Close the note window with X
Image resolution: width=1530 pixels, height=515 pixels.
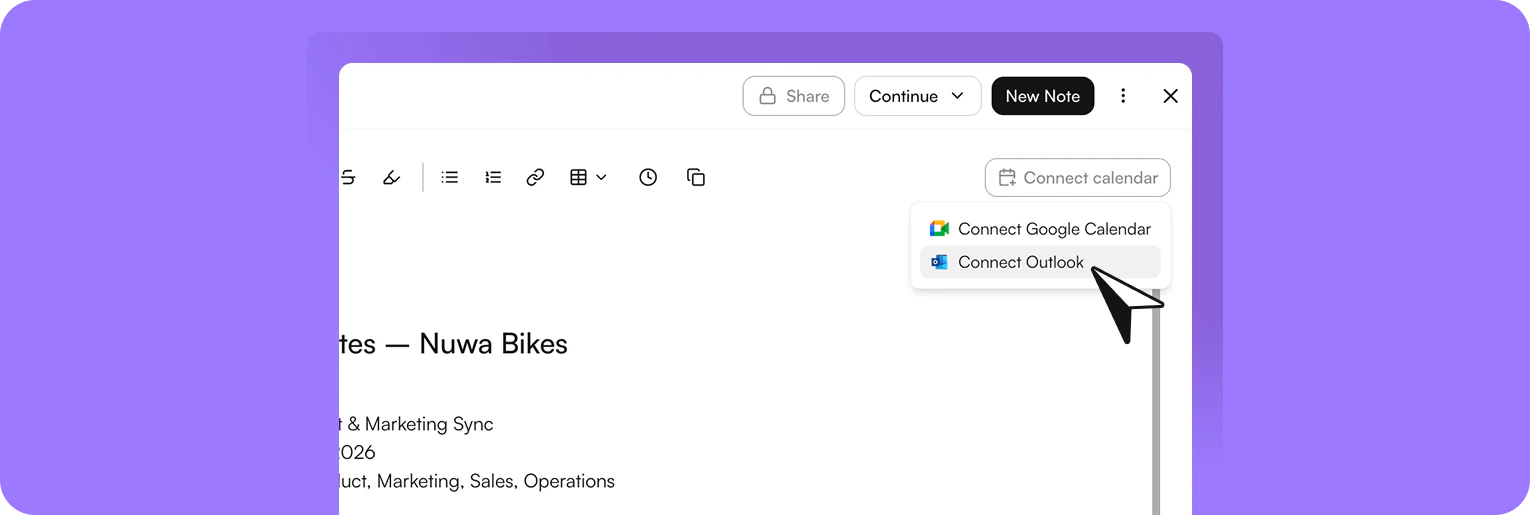click(1171, 96)
